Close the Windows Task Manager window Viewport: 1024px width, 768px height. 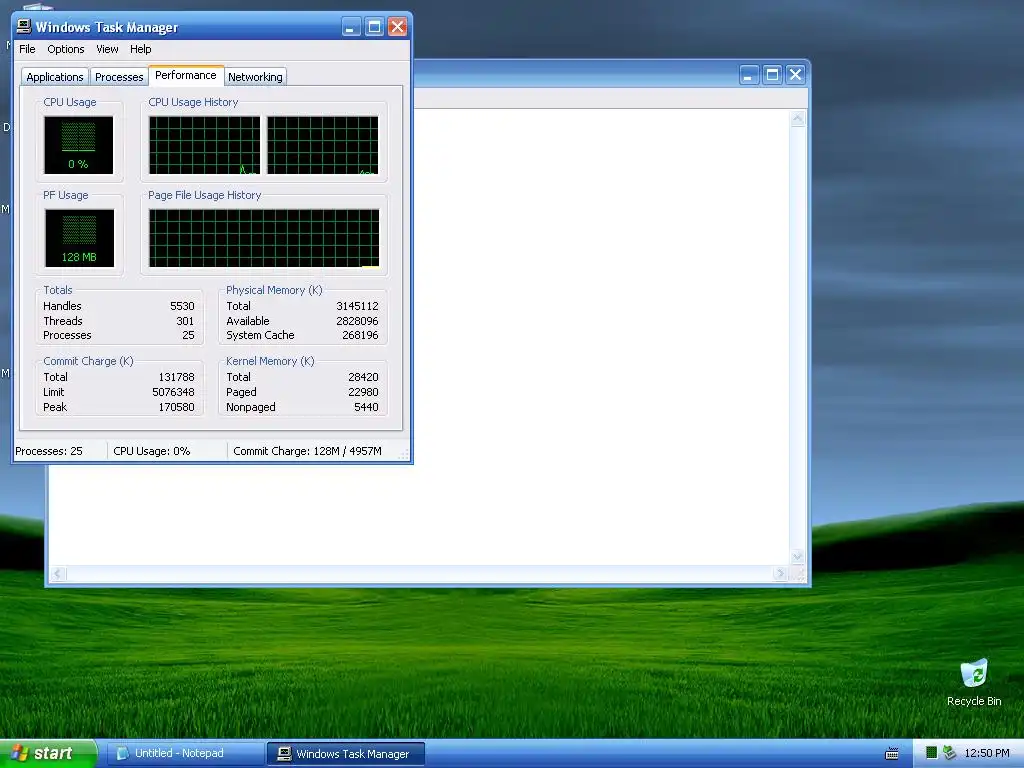click(397, 27)
